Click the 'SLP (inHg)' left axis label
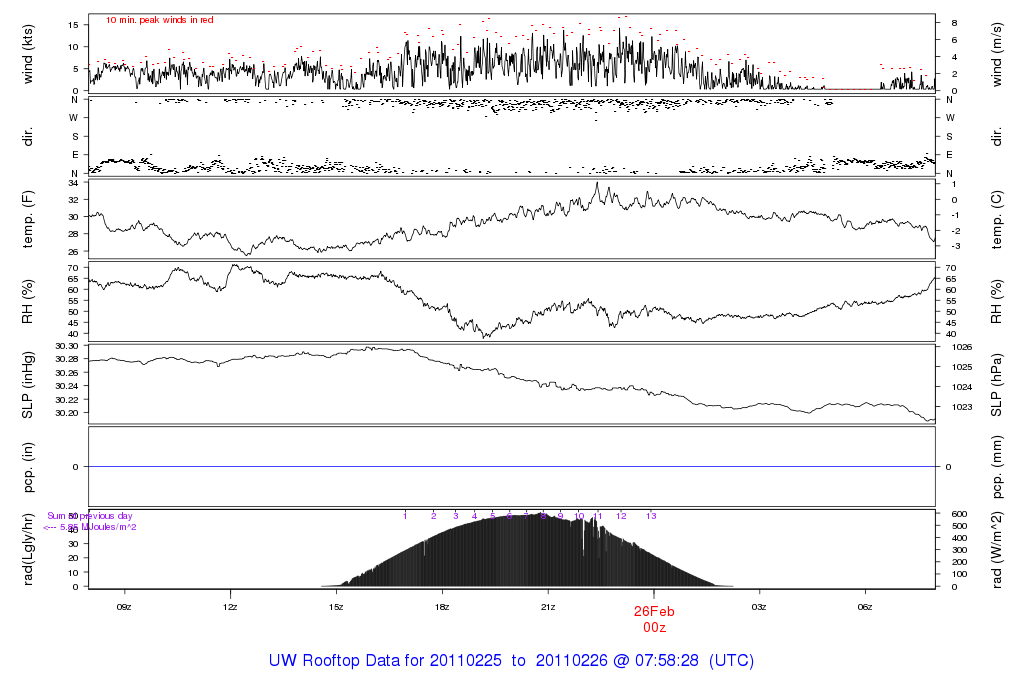1024x700 pixels. point(29,383)
